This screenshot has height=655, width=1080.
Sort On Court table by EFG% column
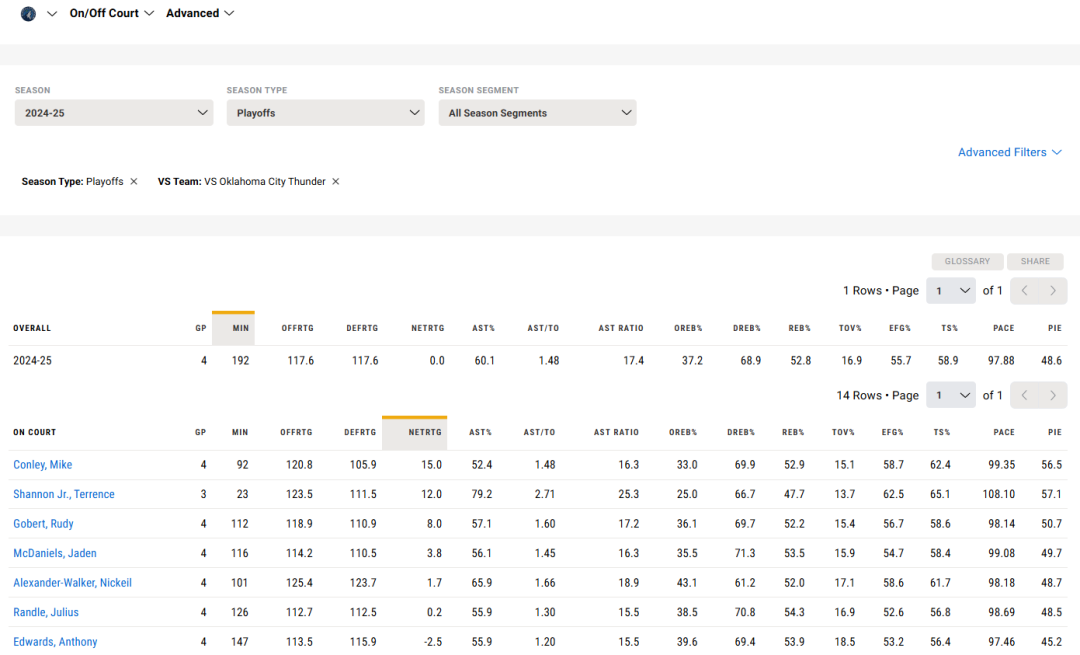click(x=893, y=433)
